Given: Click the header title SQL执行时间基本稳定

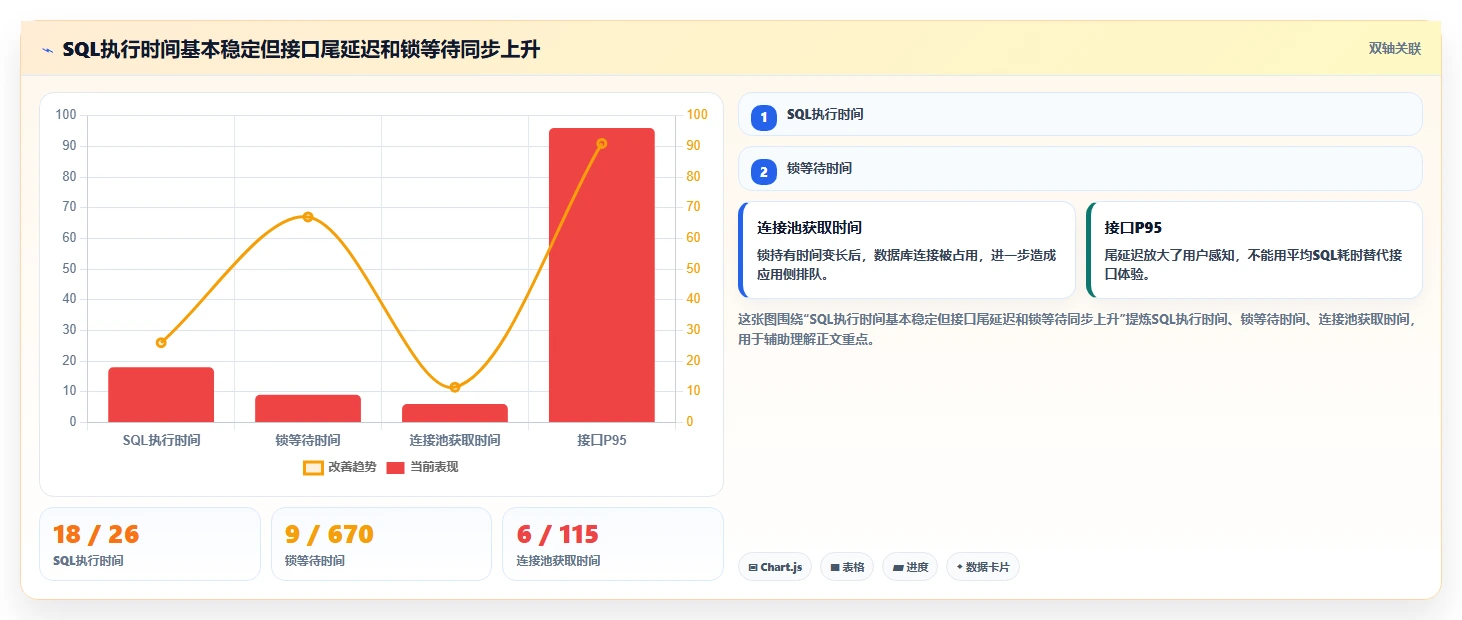Looking at the screenshot, I should click(x=301, y=49).
